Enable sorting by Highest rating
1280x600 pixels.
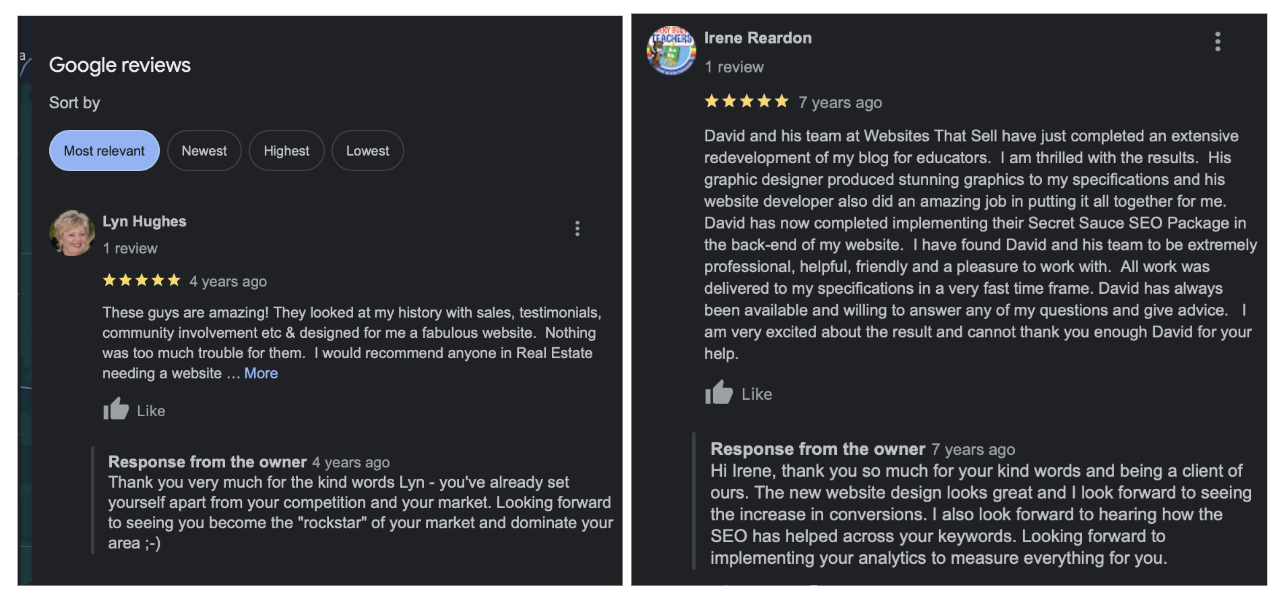[286, 150]
